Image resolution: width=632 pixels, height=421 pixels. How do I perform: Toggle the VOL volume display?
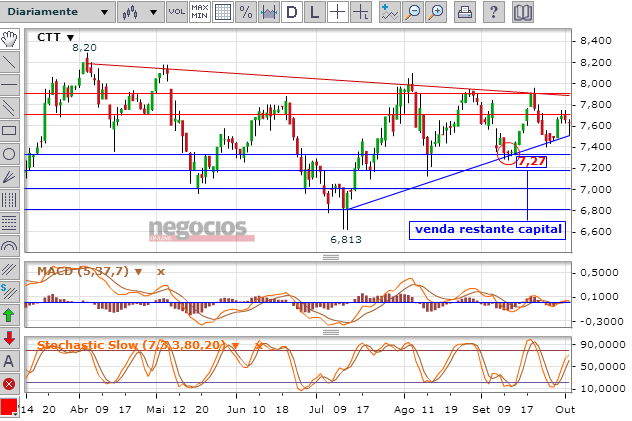(x=177, y=12)
